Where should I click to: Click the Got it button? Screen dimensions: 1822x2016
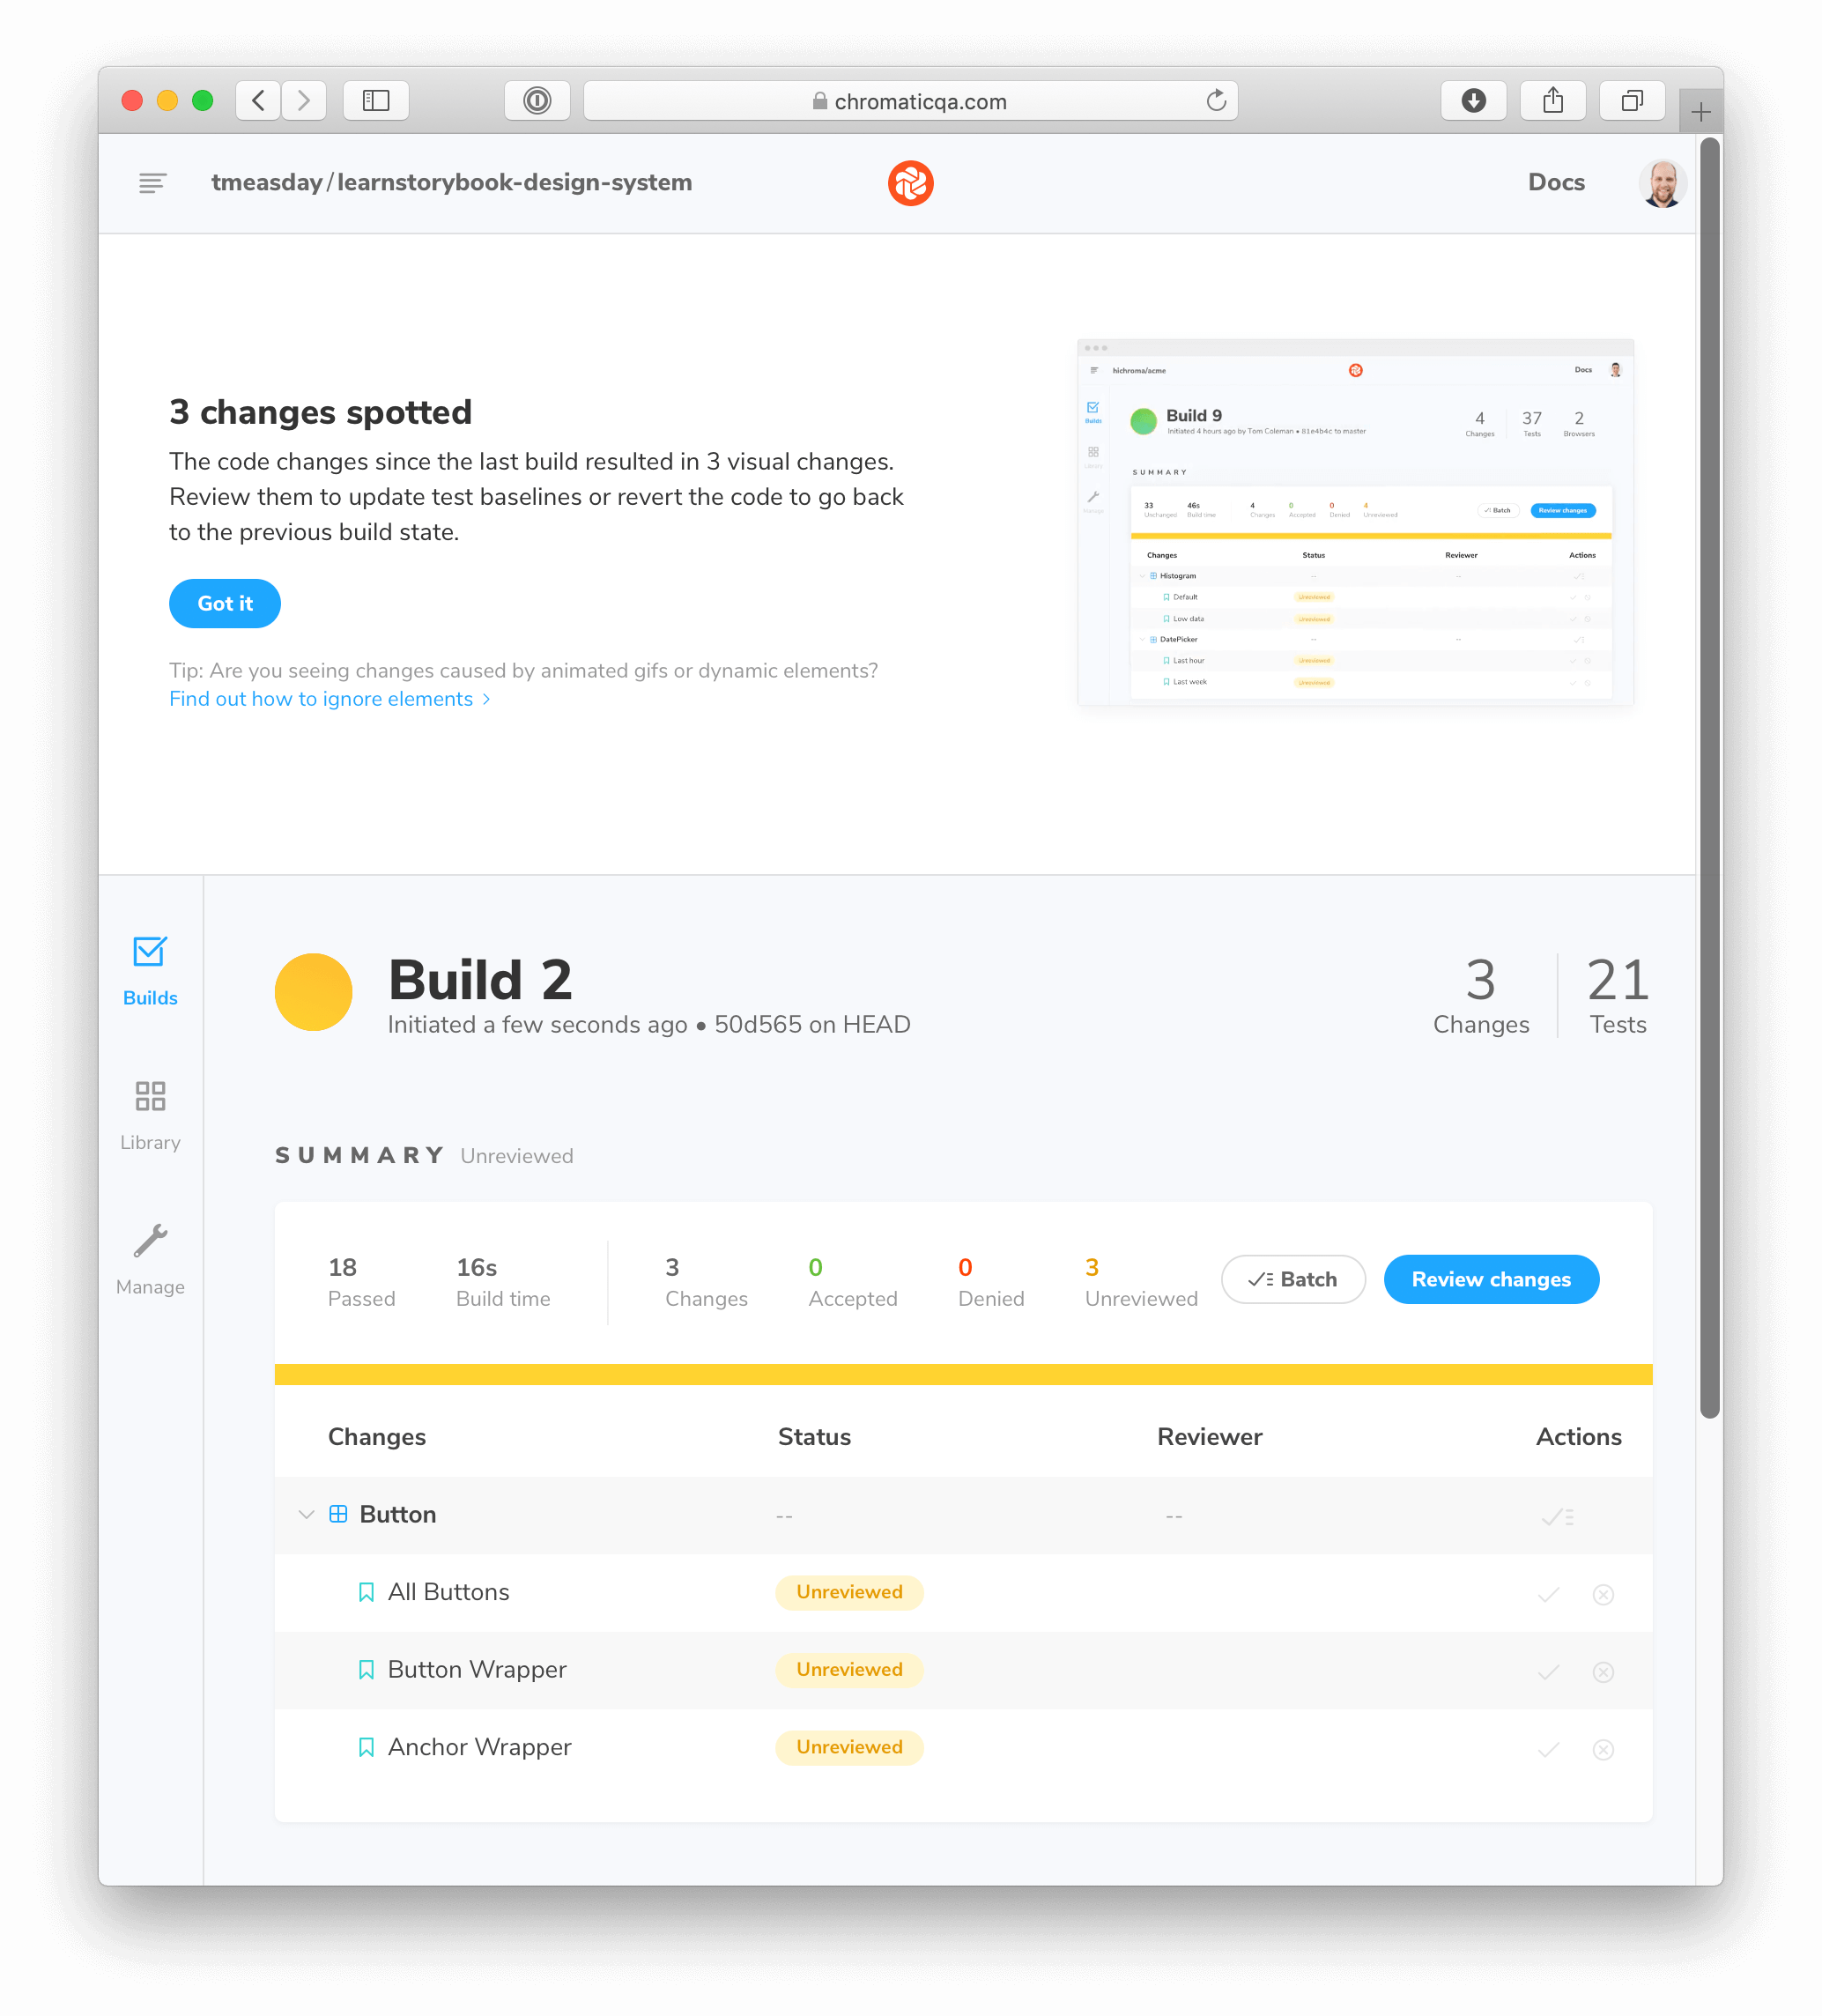click(226, 604)
